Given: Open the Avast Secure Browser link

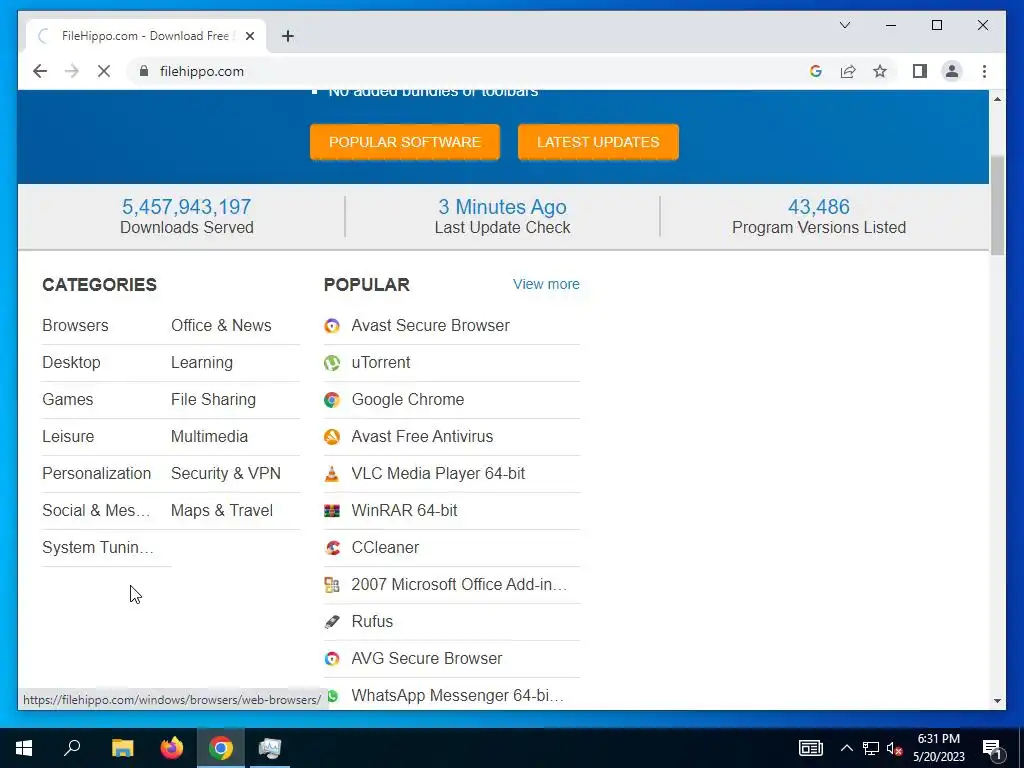Looking at the screenshot, I should point(430,325).
